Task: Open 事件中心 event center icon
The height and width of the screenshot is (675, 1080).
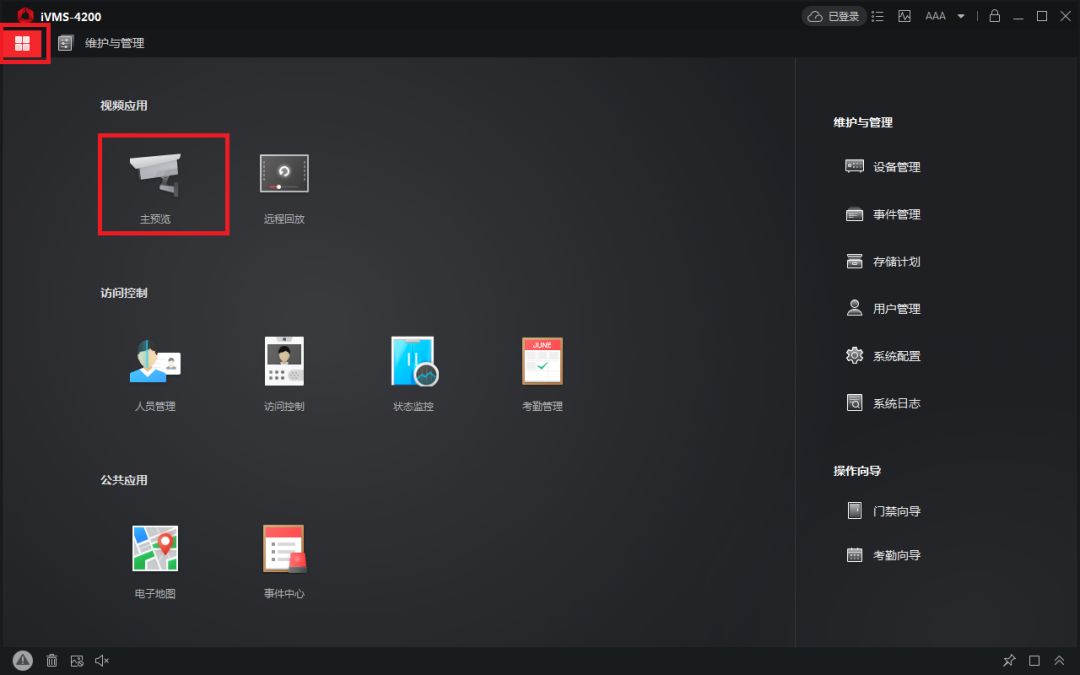Action: coord(284,548)
